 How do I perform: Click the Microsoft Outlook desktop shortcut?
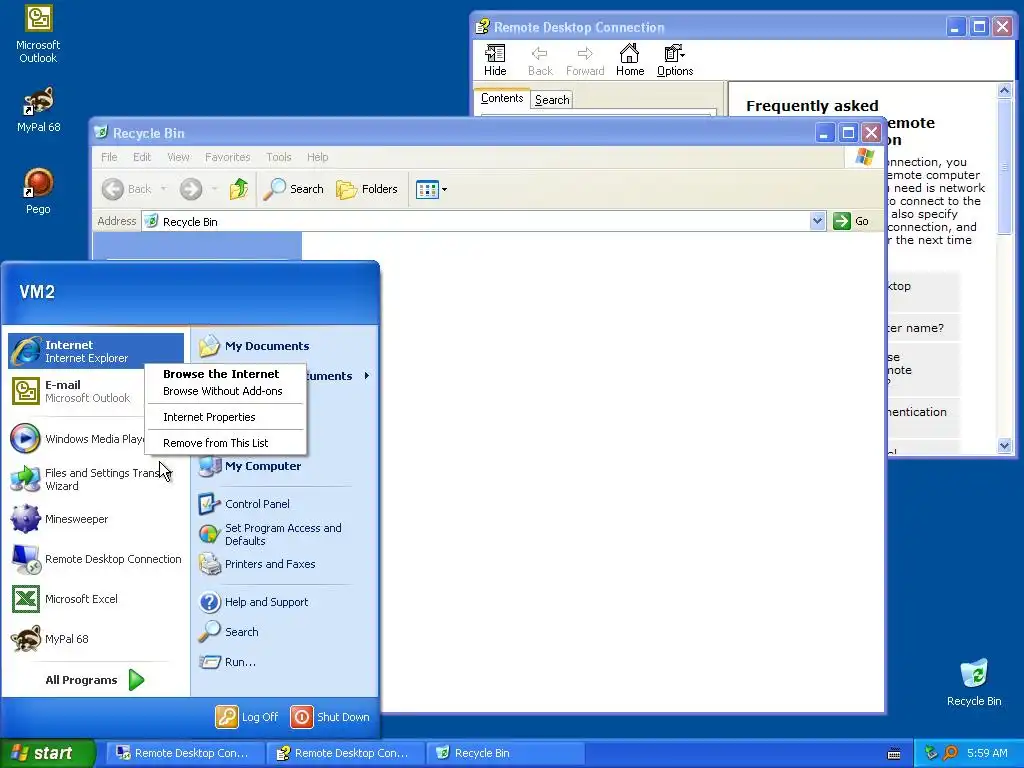tap(38, 34)
